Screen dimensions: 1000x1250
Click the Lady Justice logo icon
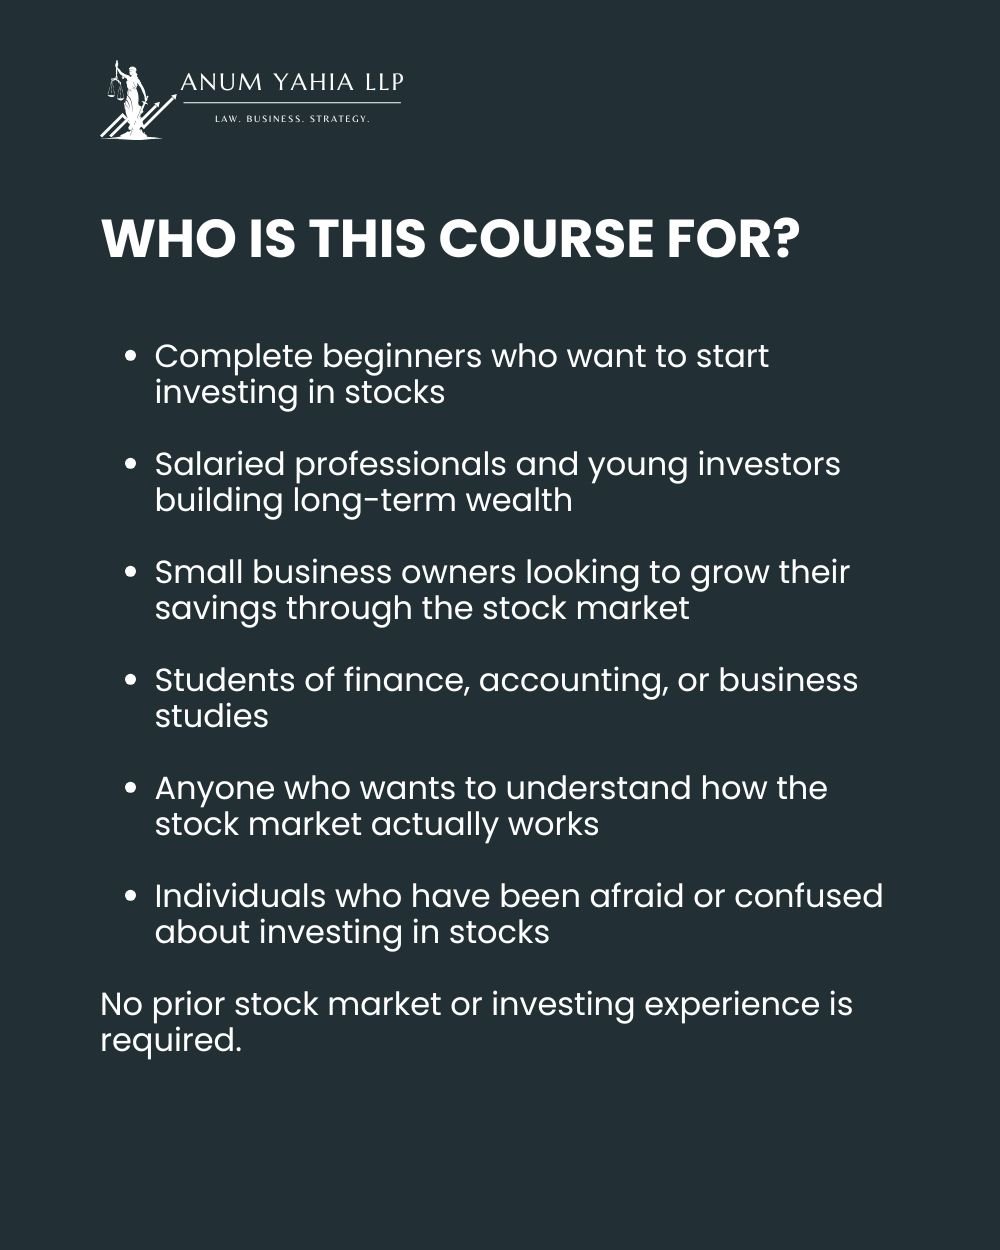point(130,100)
